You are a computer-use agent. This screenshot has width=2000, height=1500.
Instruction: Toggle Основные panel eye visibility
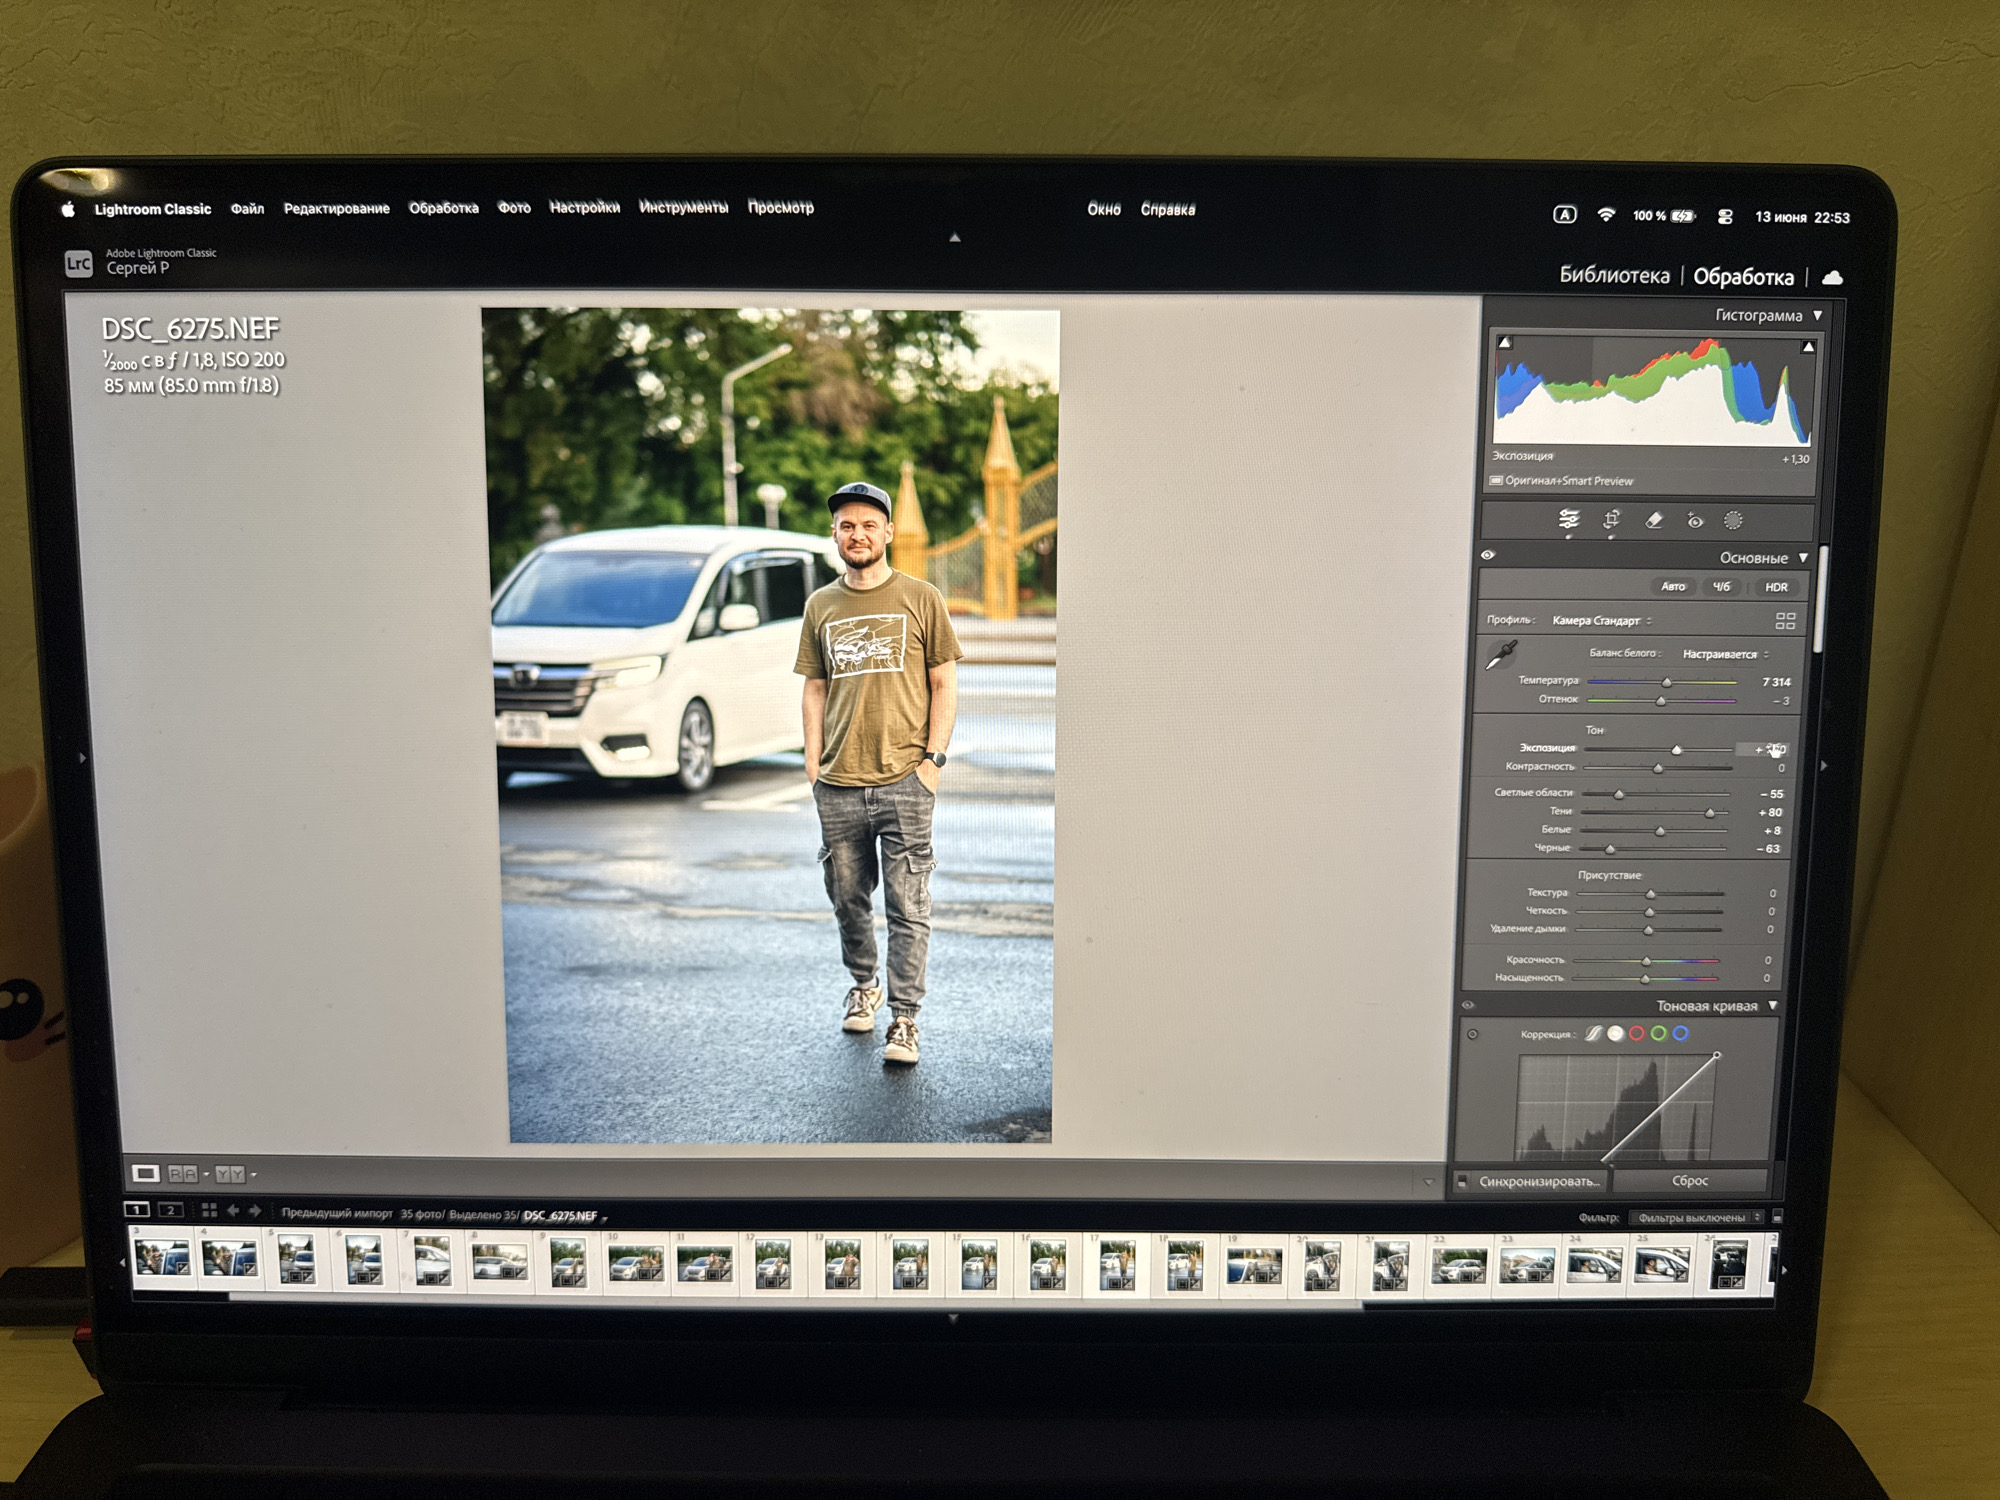tap(1488, 555)
